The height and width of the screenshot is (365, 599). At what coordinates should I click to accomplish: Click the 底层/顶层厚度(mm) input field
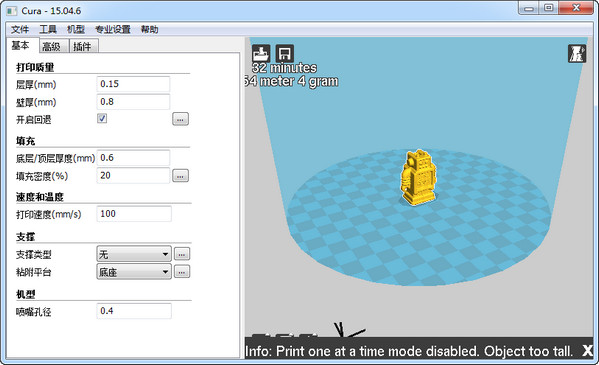pos(133,158)
